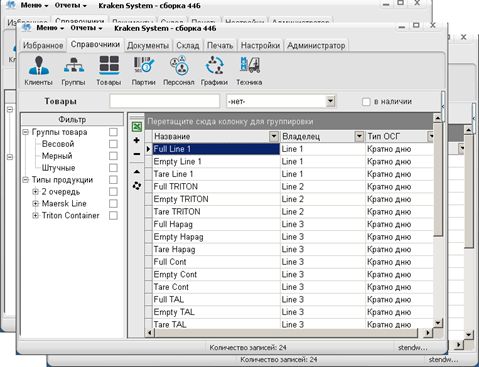The width and height of the screenshot is (479, 367).
Task: Open Меню in the background window
Action: [34, 5]
